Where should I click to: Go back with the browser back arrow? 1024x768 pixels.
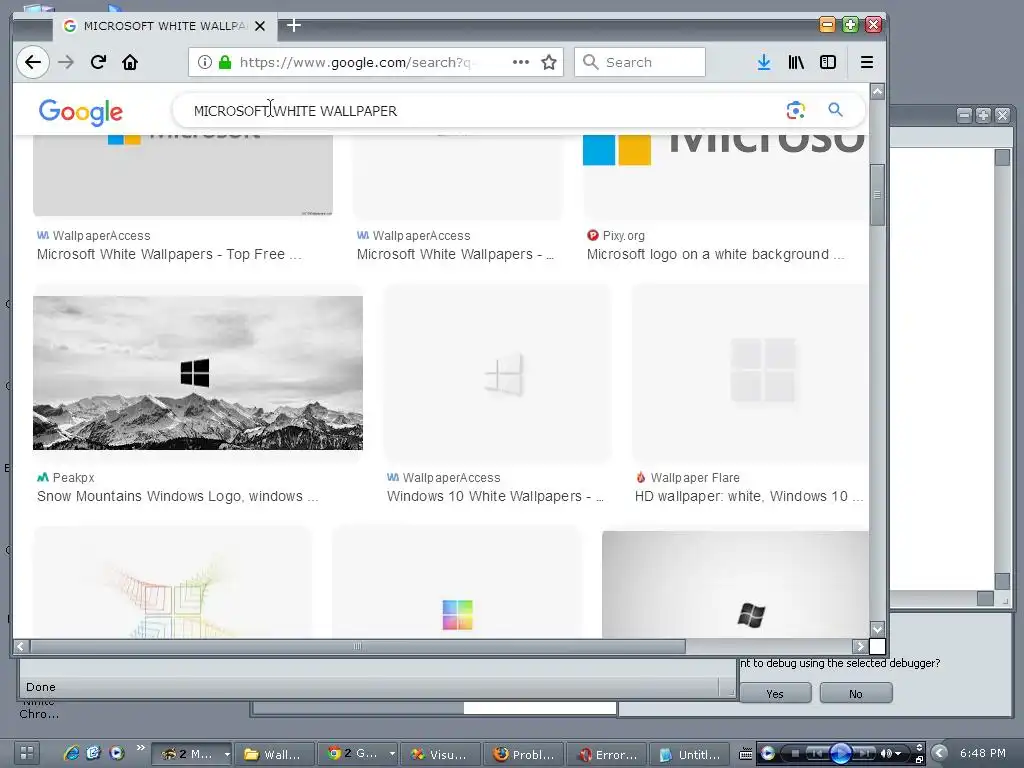pyautogui.click(x=33, y=62)
